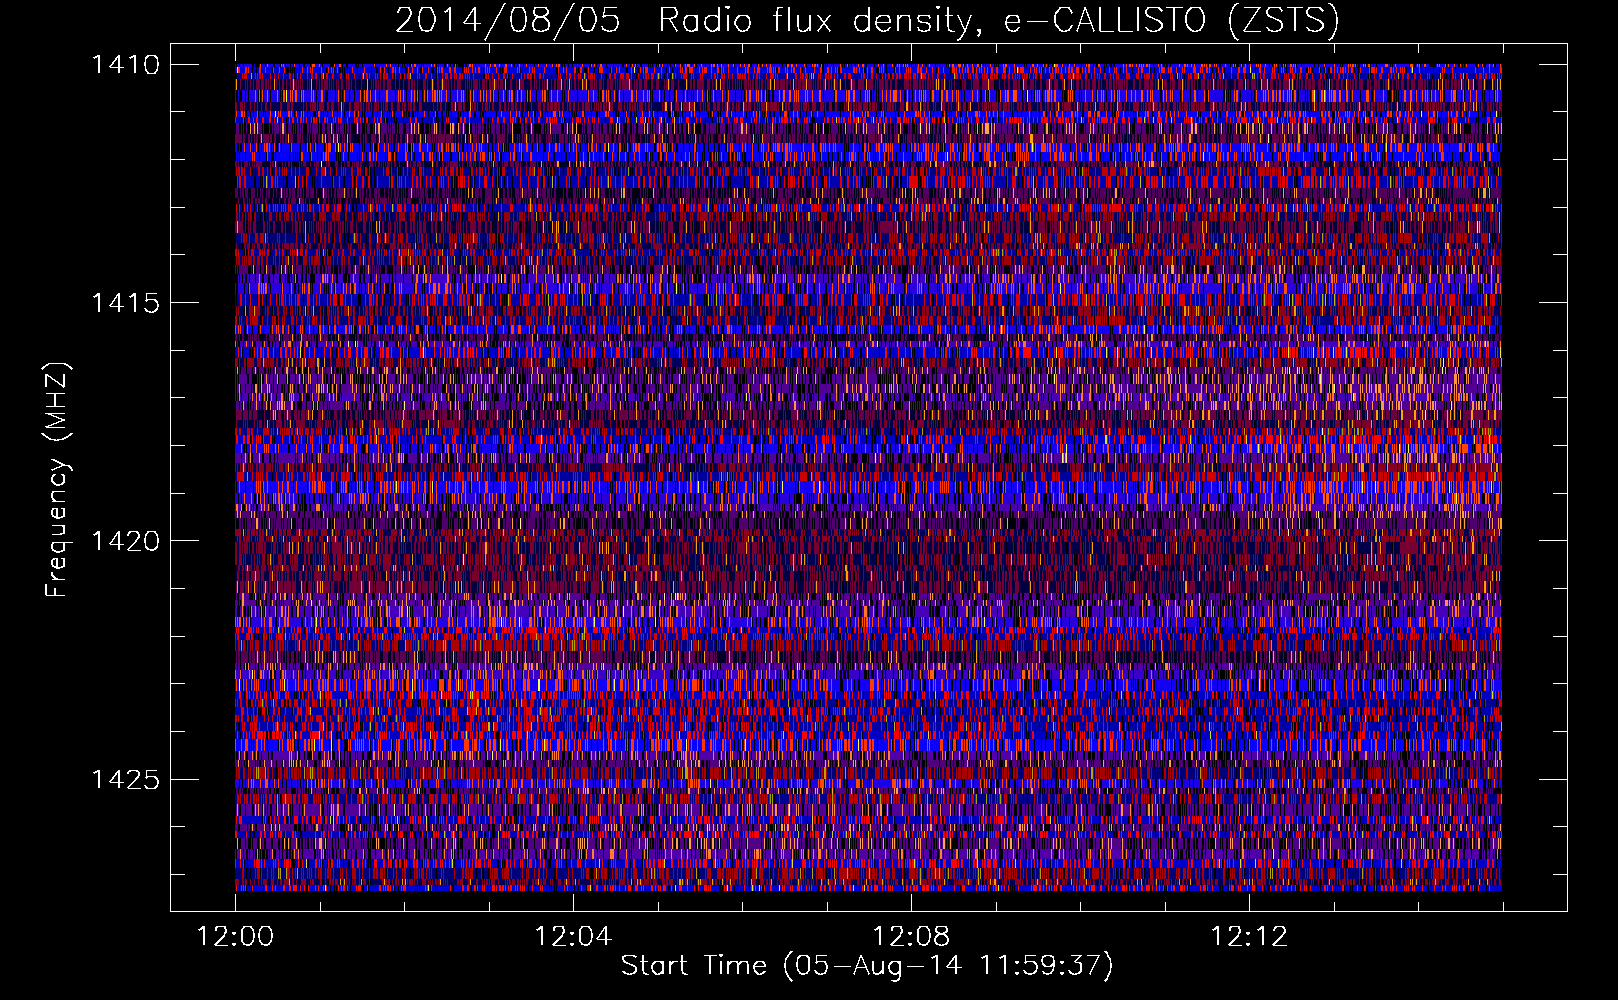Click the 12:12 time tick label
The image size is (1618, 1000).
point(1249,937)
